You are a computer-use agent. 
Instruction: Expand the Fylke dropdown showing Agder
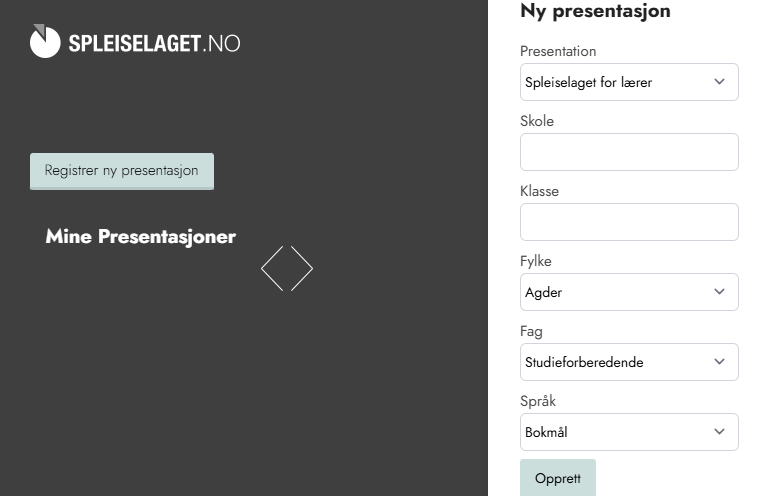629,292
